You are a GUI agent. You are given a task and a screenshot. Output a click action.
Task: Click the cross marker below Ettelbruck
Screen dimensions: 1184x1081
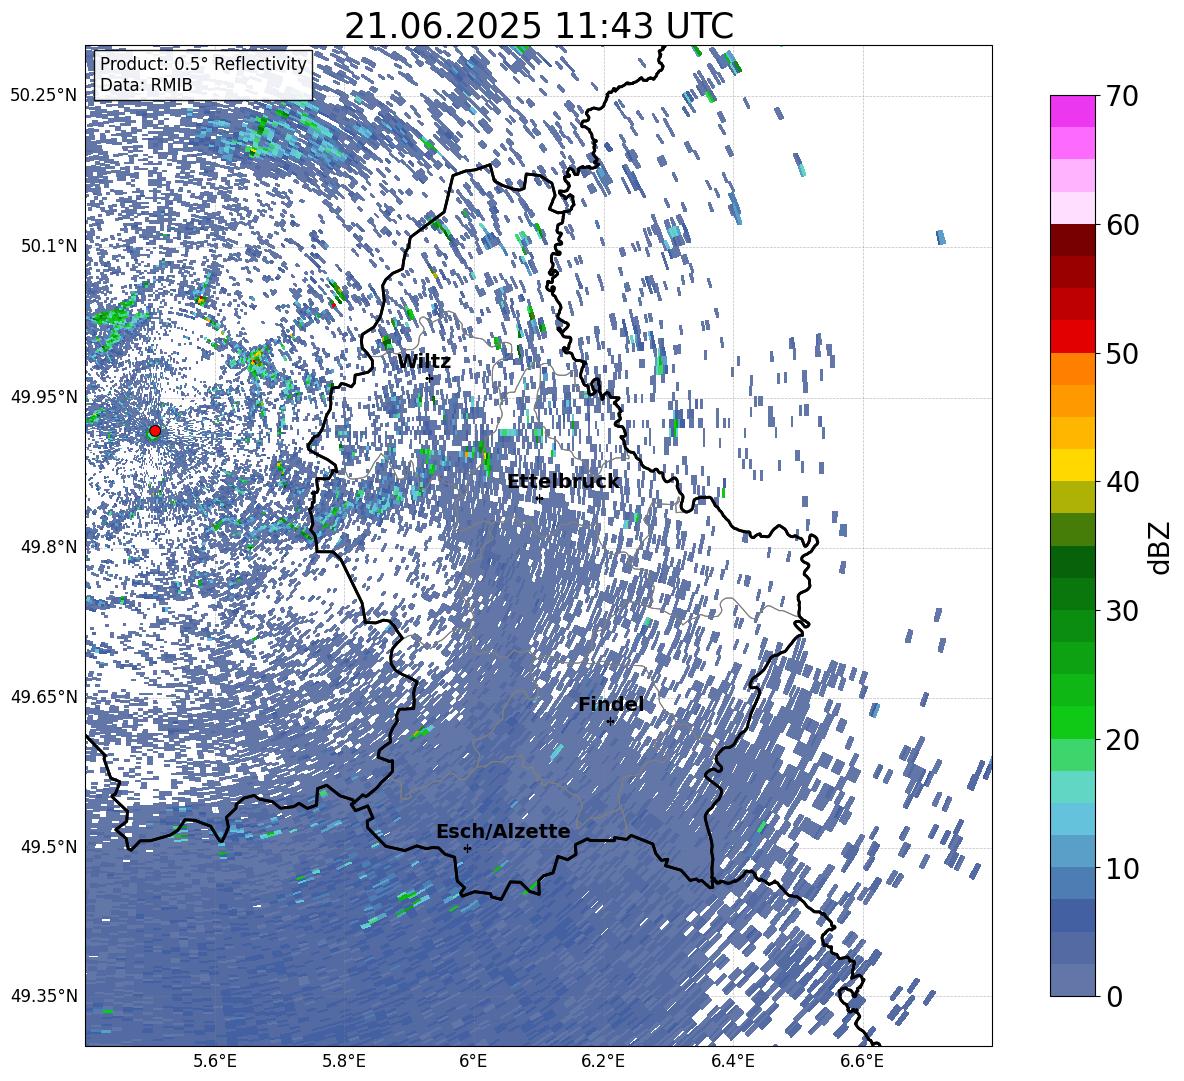click(539, 499)
